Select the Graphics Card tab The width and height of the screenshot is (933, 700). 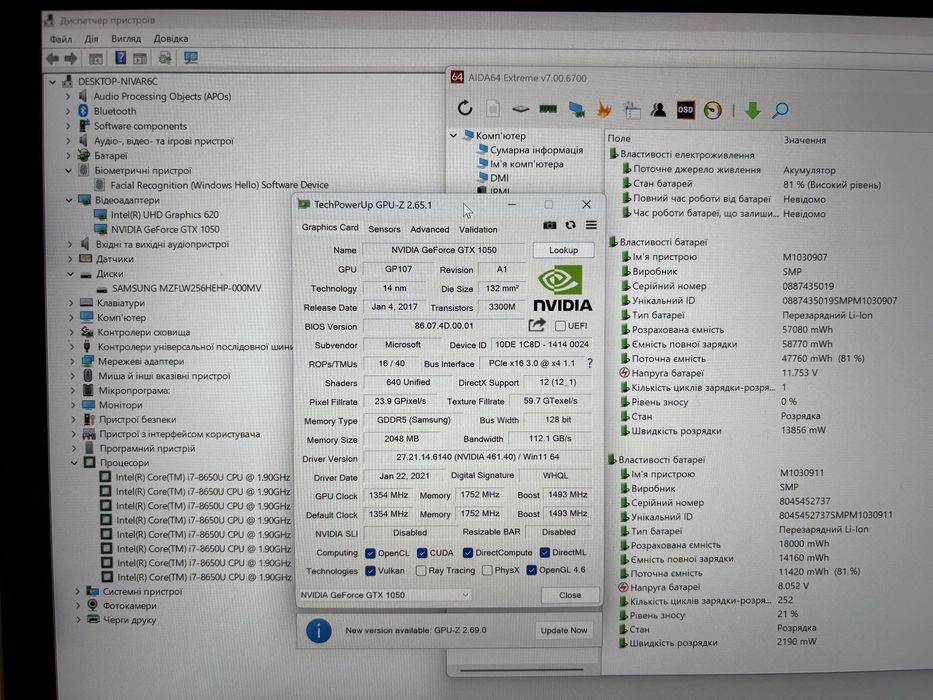pos(330,227)
